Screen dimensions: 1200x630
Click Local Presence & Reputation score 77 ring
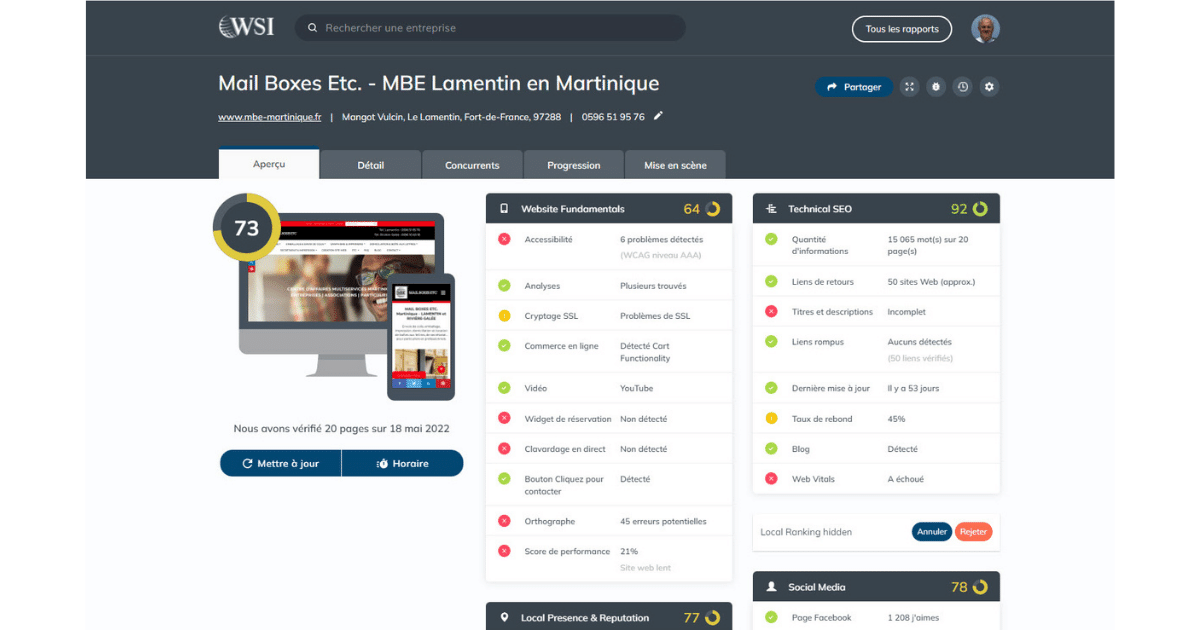712,618
